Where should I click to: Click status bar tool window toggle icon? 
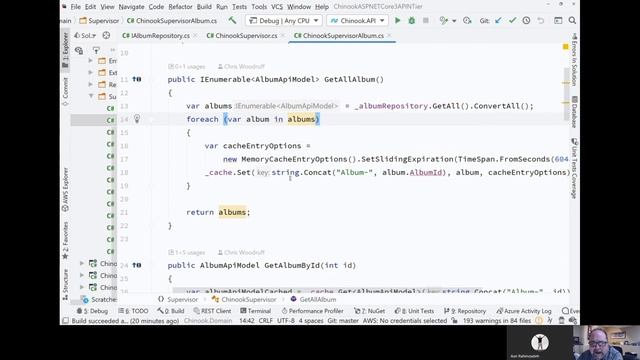tap(65, 321)
